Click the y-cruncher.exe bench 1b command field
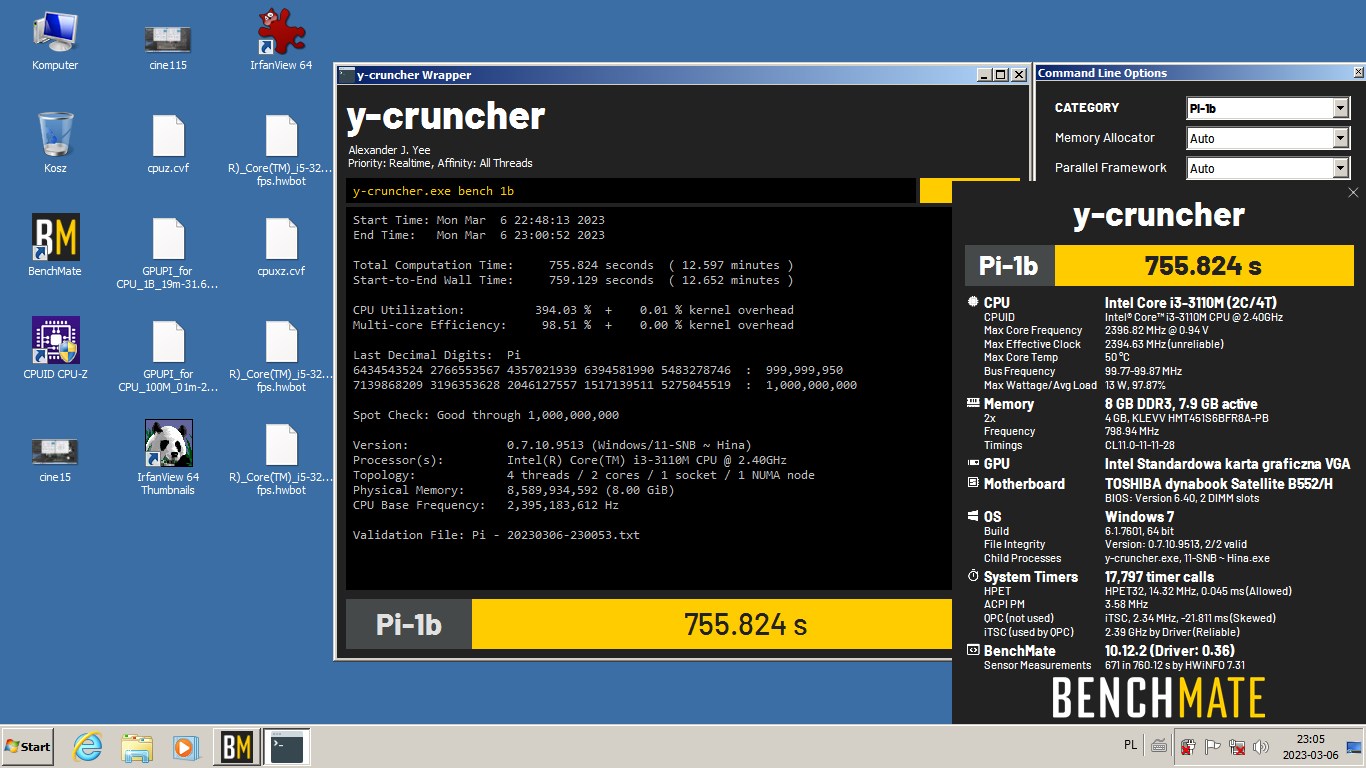Image resolution: width=1366 pixels, height=768 pixels. click(x=631, y=191)
